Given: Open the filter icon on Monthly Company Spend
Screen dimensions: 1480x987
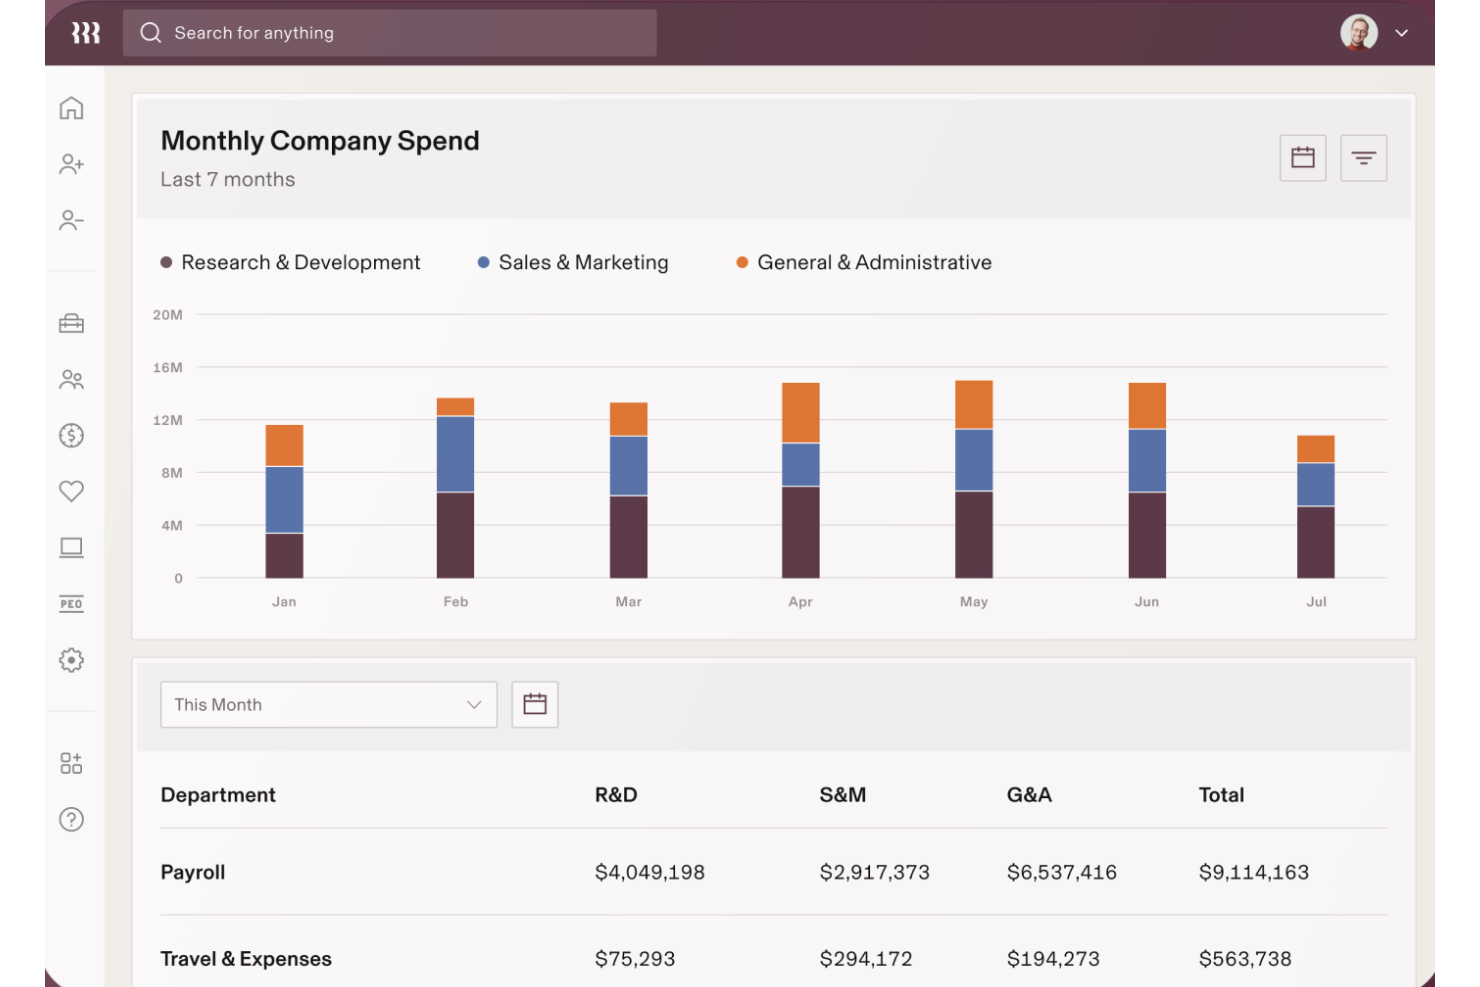Looking at the screenshot, I should pyautogui.click(x=1363, y=157).
